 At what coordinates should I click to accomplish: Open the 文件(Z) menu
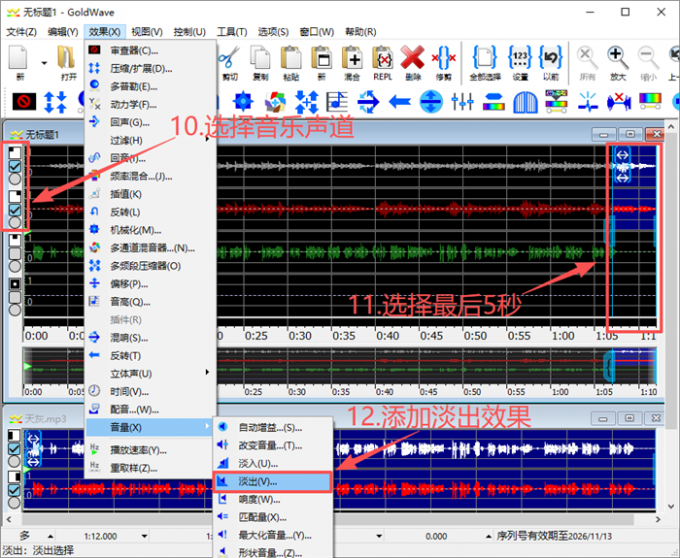(21, 32)
